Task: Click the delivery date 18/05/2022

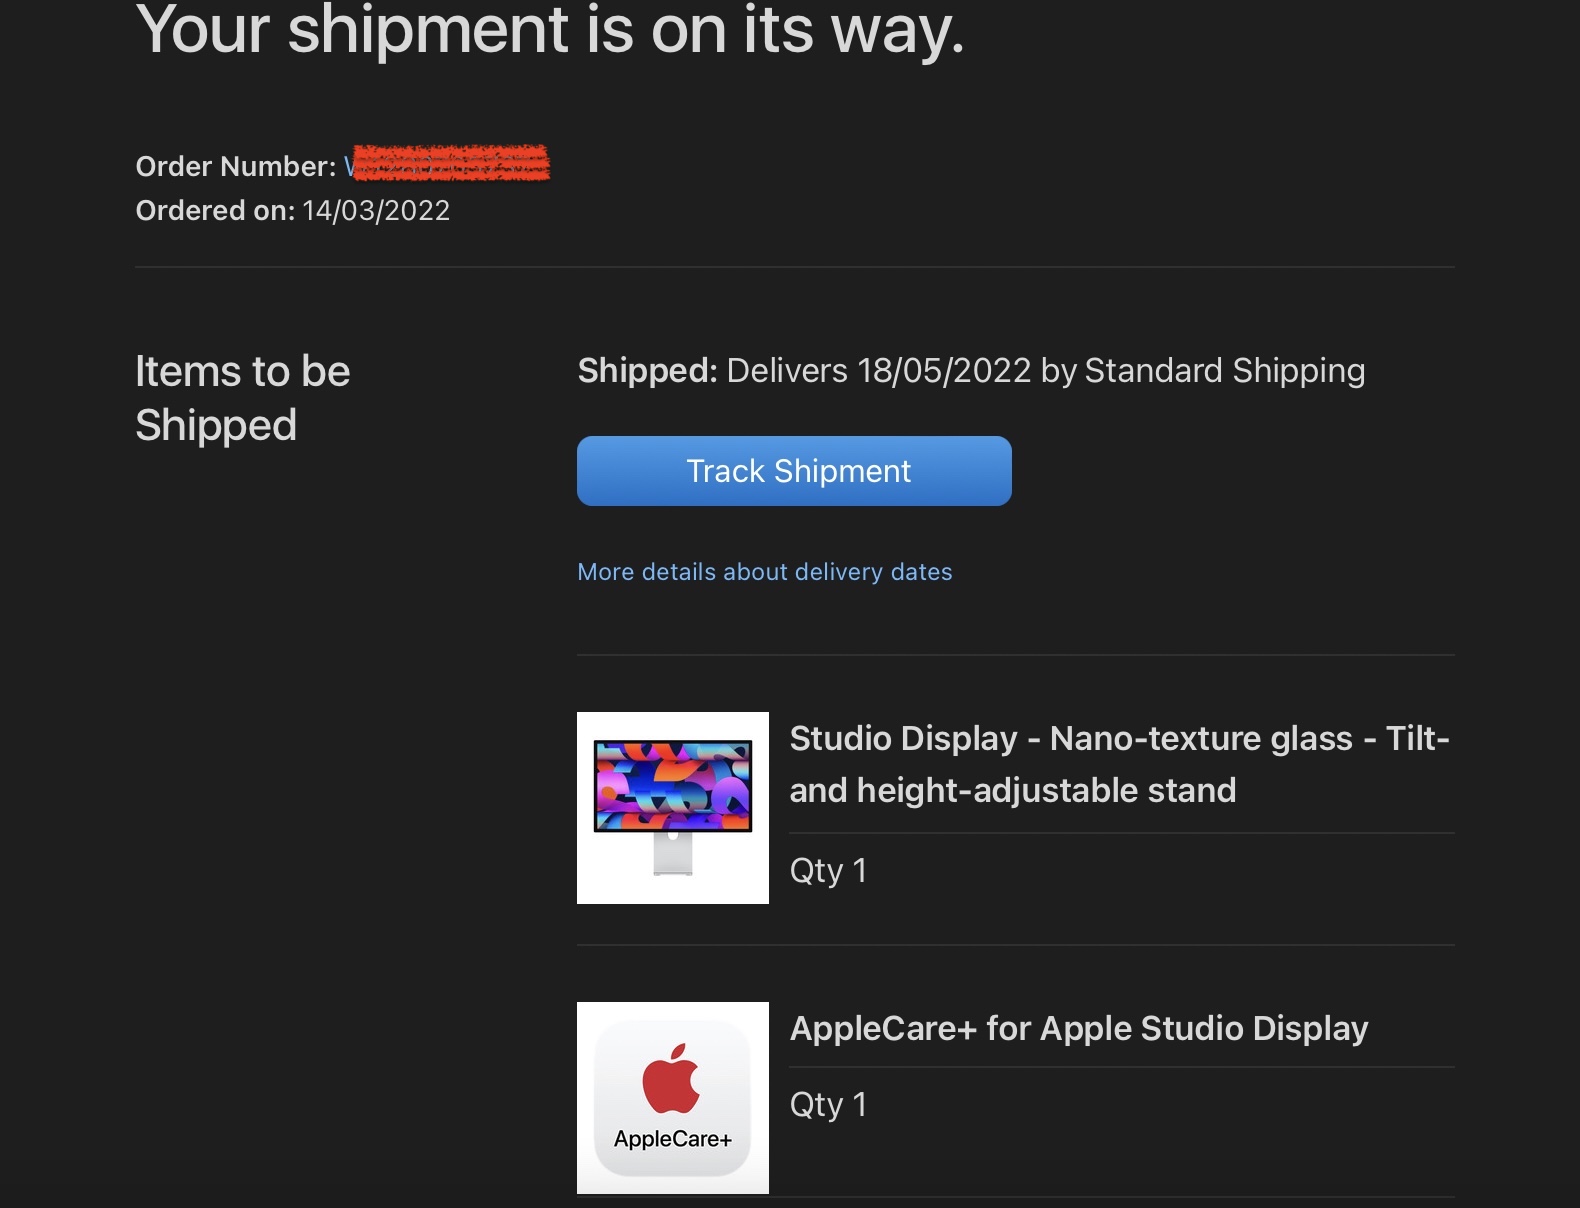Action: [943, 371]
